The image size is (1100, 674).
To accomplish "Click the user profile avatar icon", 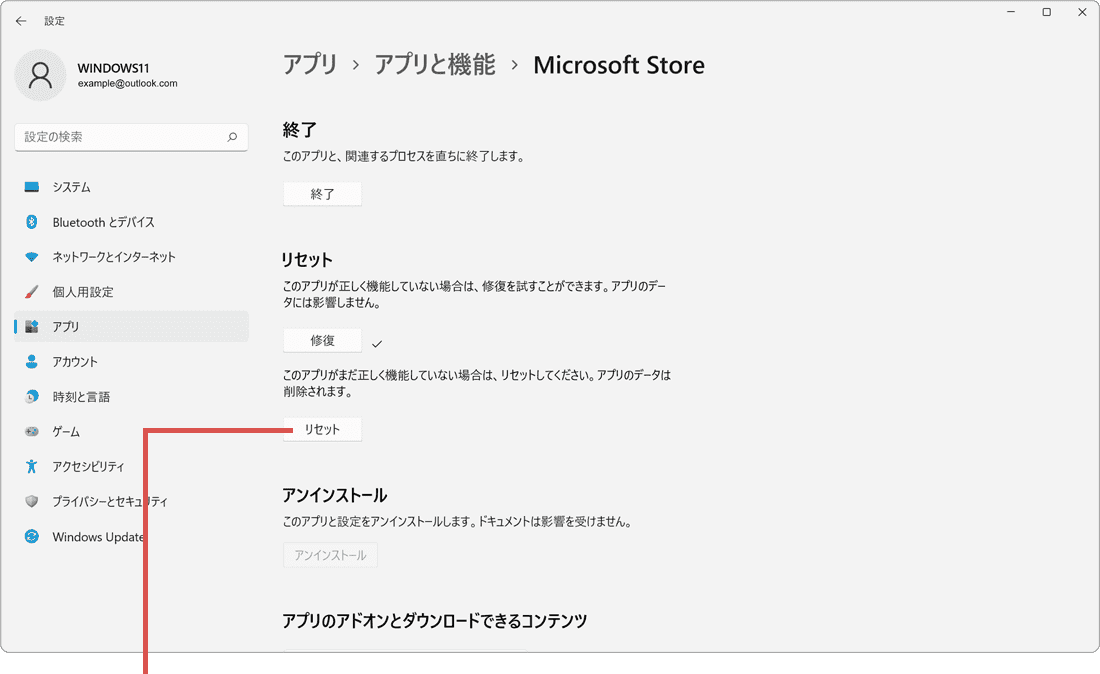I will [x=41, y=75].
